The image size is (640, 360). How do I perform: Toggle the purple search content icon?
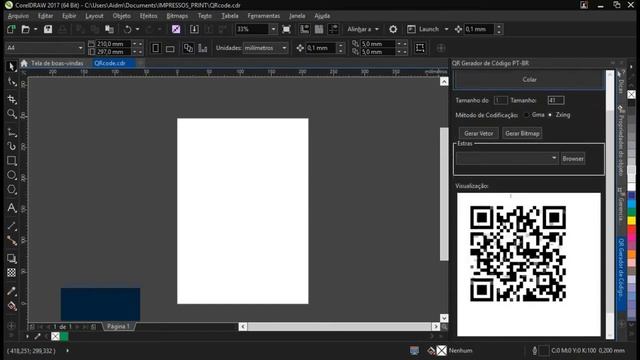point(176,29)
